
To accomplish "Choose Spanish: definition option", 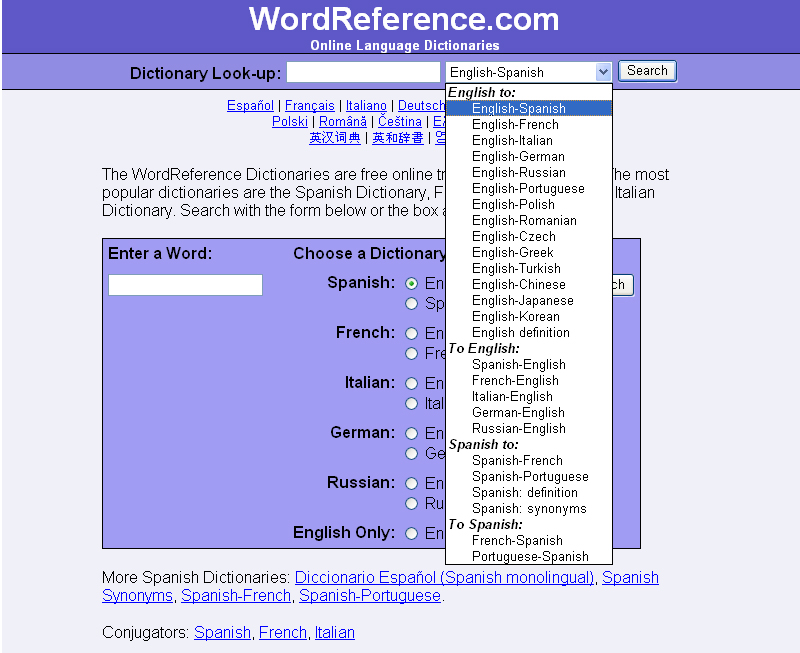I will [529, 492].
